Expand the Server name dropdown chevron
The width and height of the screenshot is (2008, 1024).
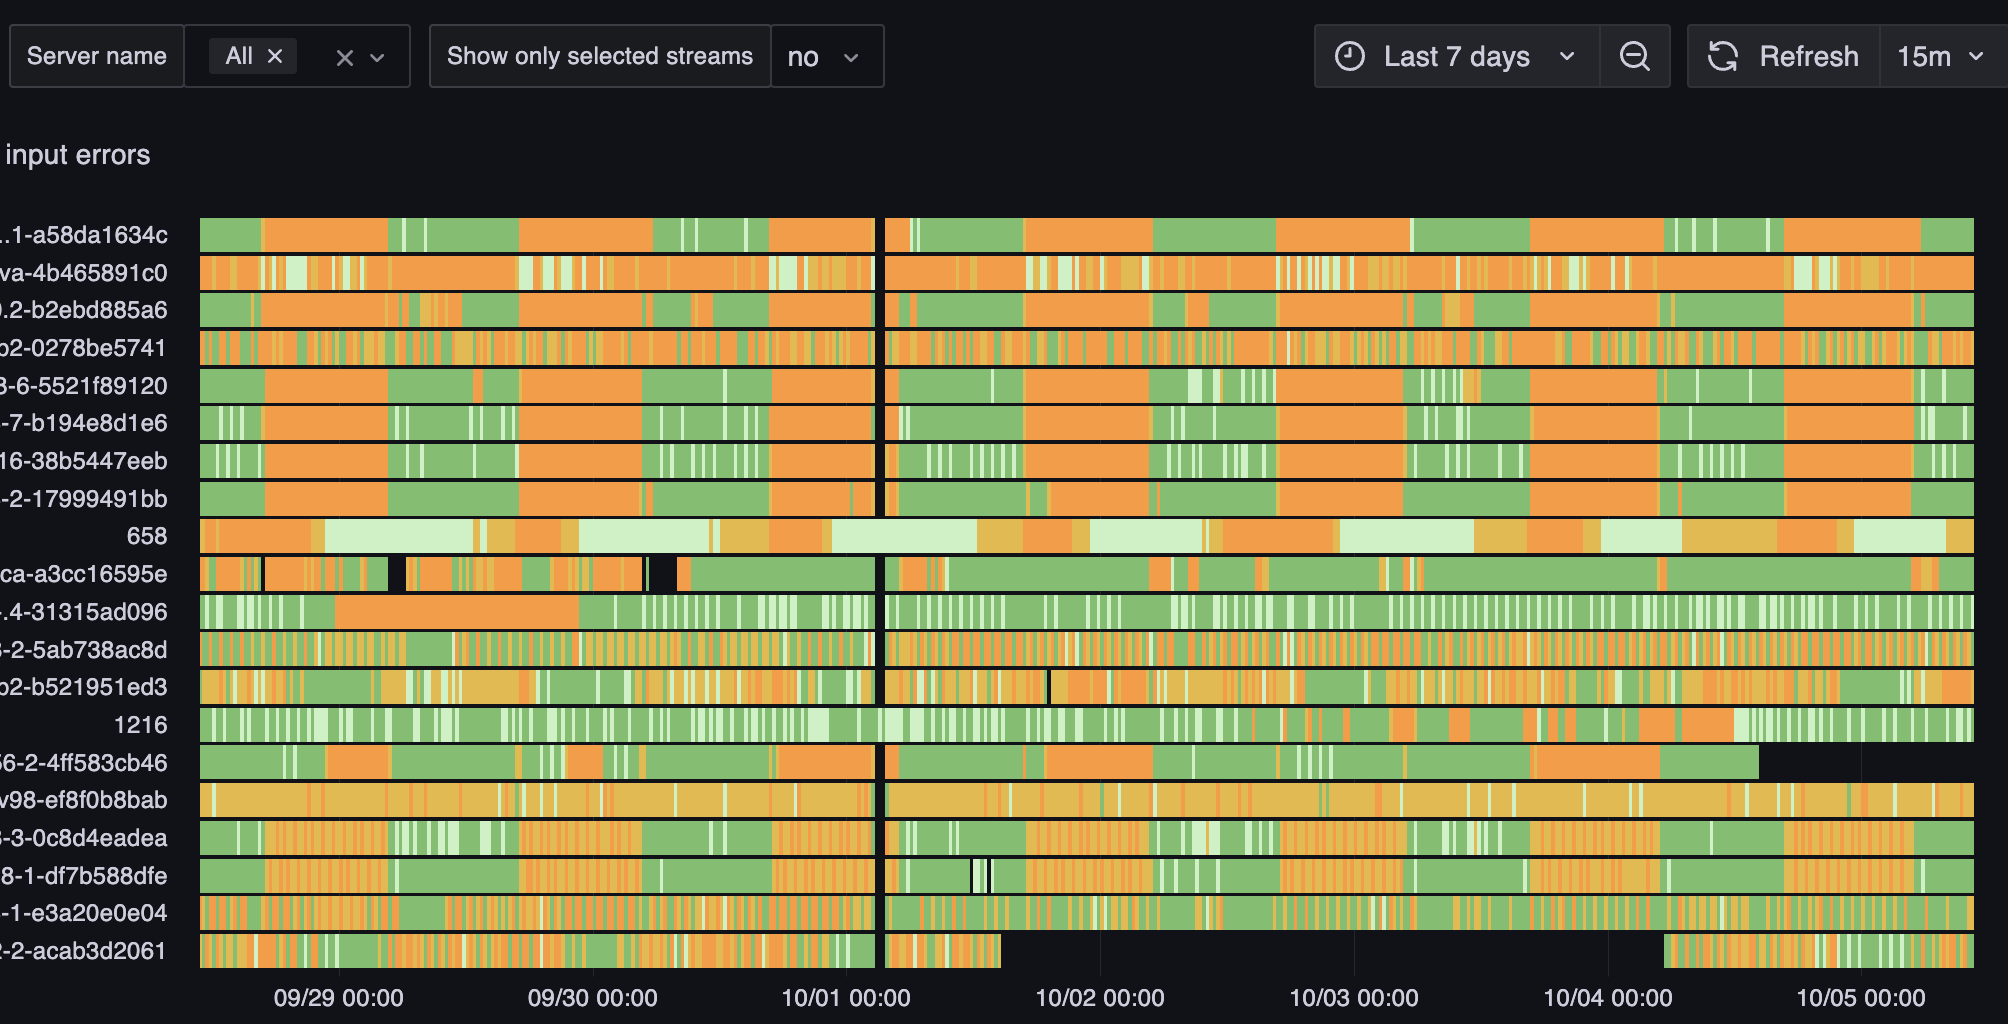point(378,58)
